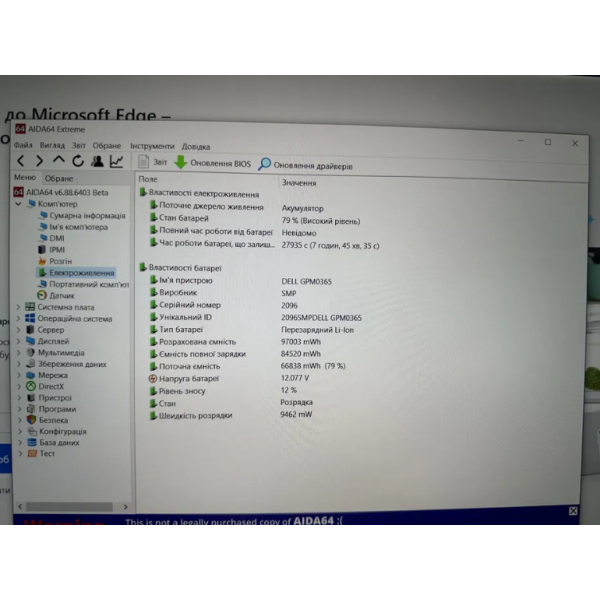Click the Звіт report toolbar button
This screenshot has height=600, width=600.
tap(153, 162)
